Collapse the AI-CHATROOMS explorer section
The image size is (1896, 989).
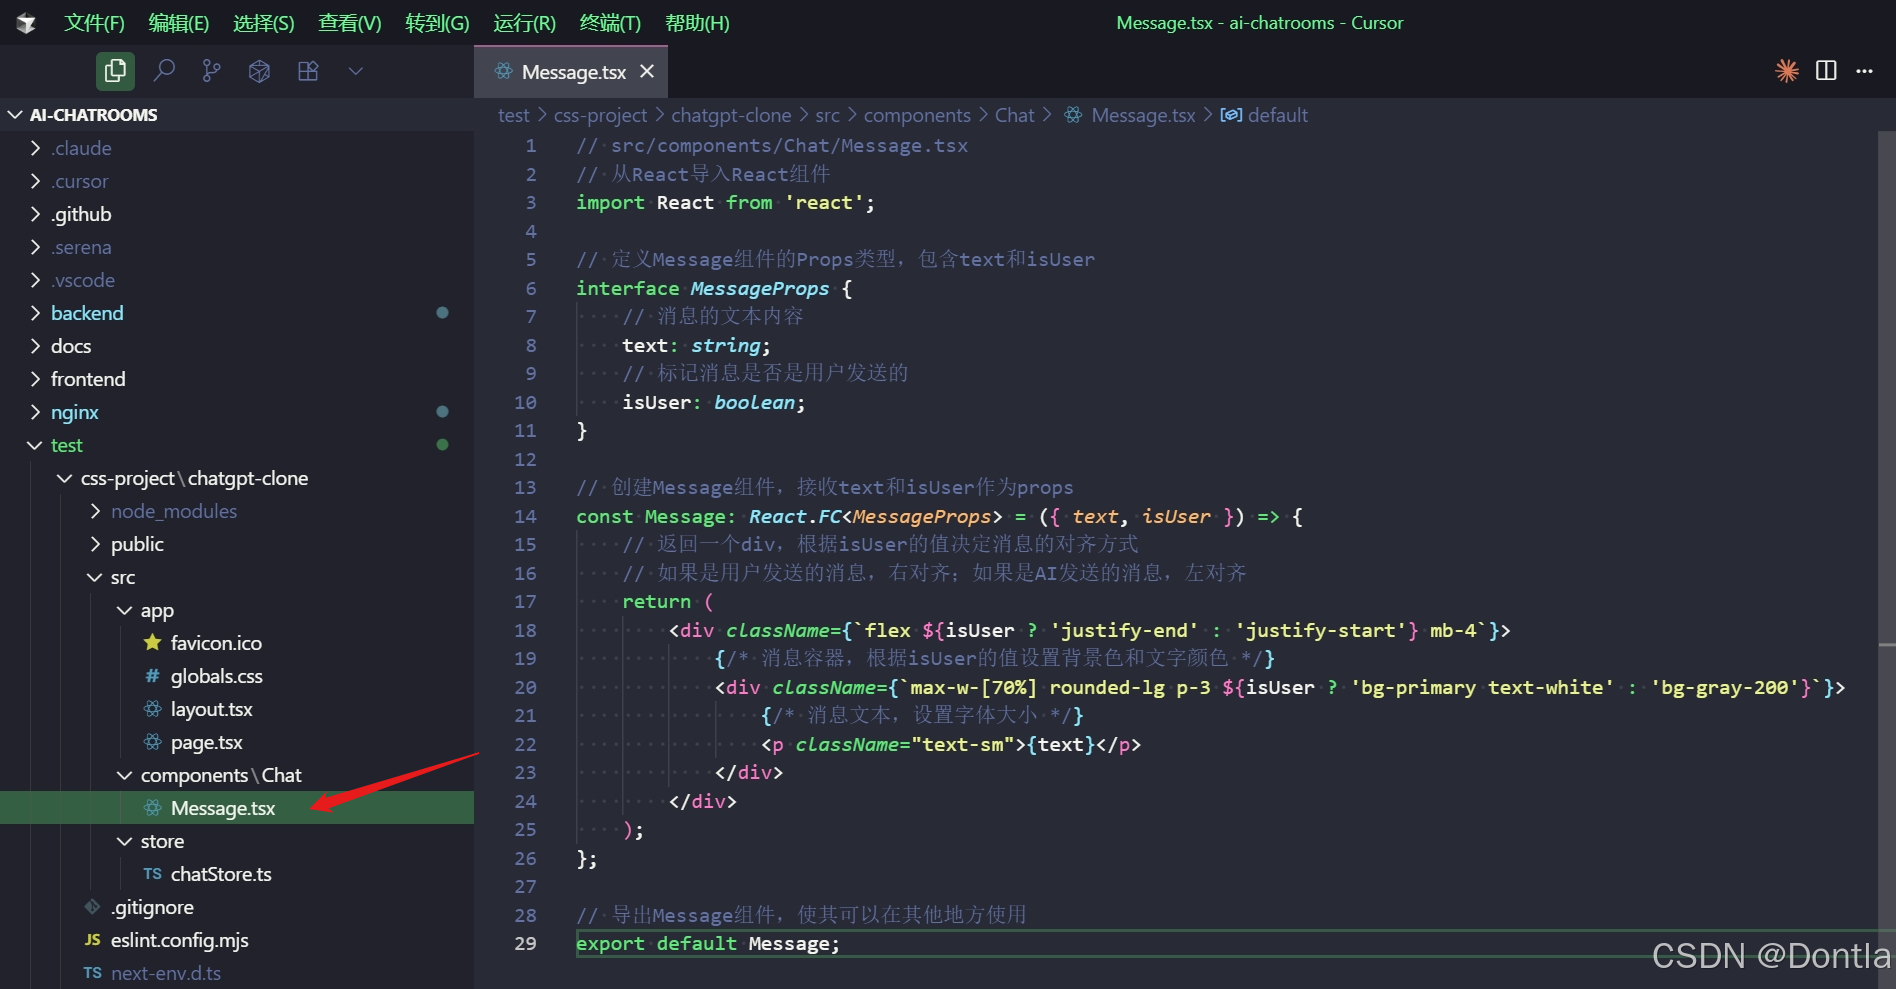point(237,115)
